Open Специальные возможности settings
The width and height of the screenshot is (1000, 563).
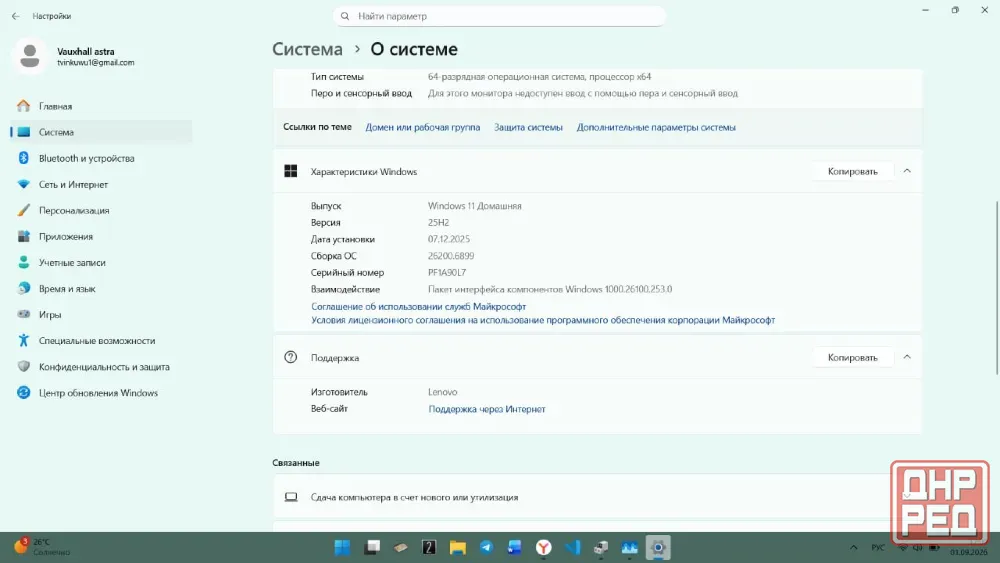[101, 341]
